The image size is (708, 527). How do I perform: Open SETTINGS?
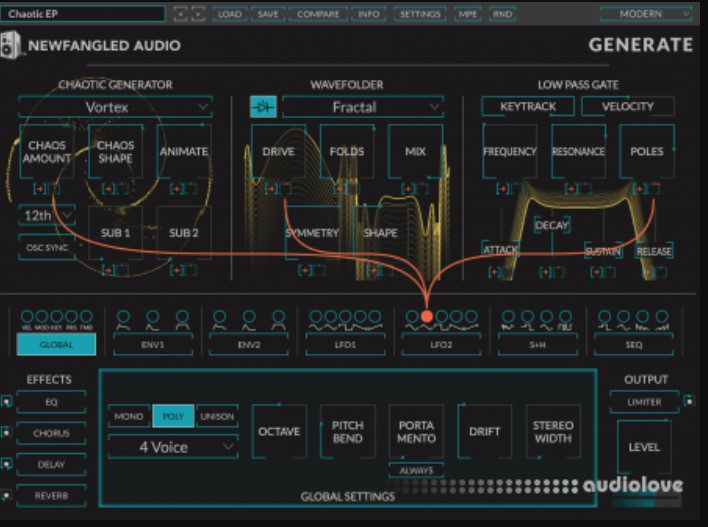(x=420, y=14)
